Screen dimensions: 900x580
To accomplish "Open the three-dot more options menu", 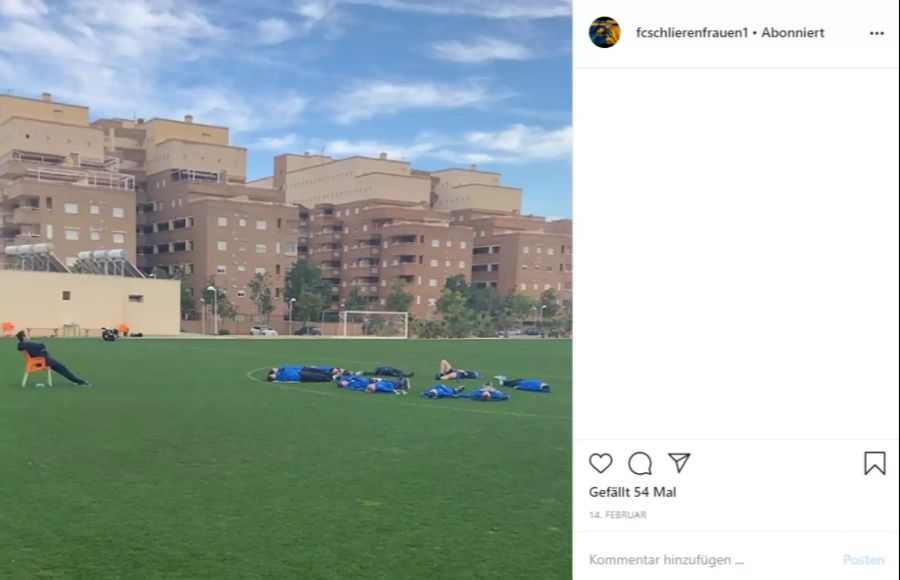I will tap(876, 33).
